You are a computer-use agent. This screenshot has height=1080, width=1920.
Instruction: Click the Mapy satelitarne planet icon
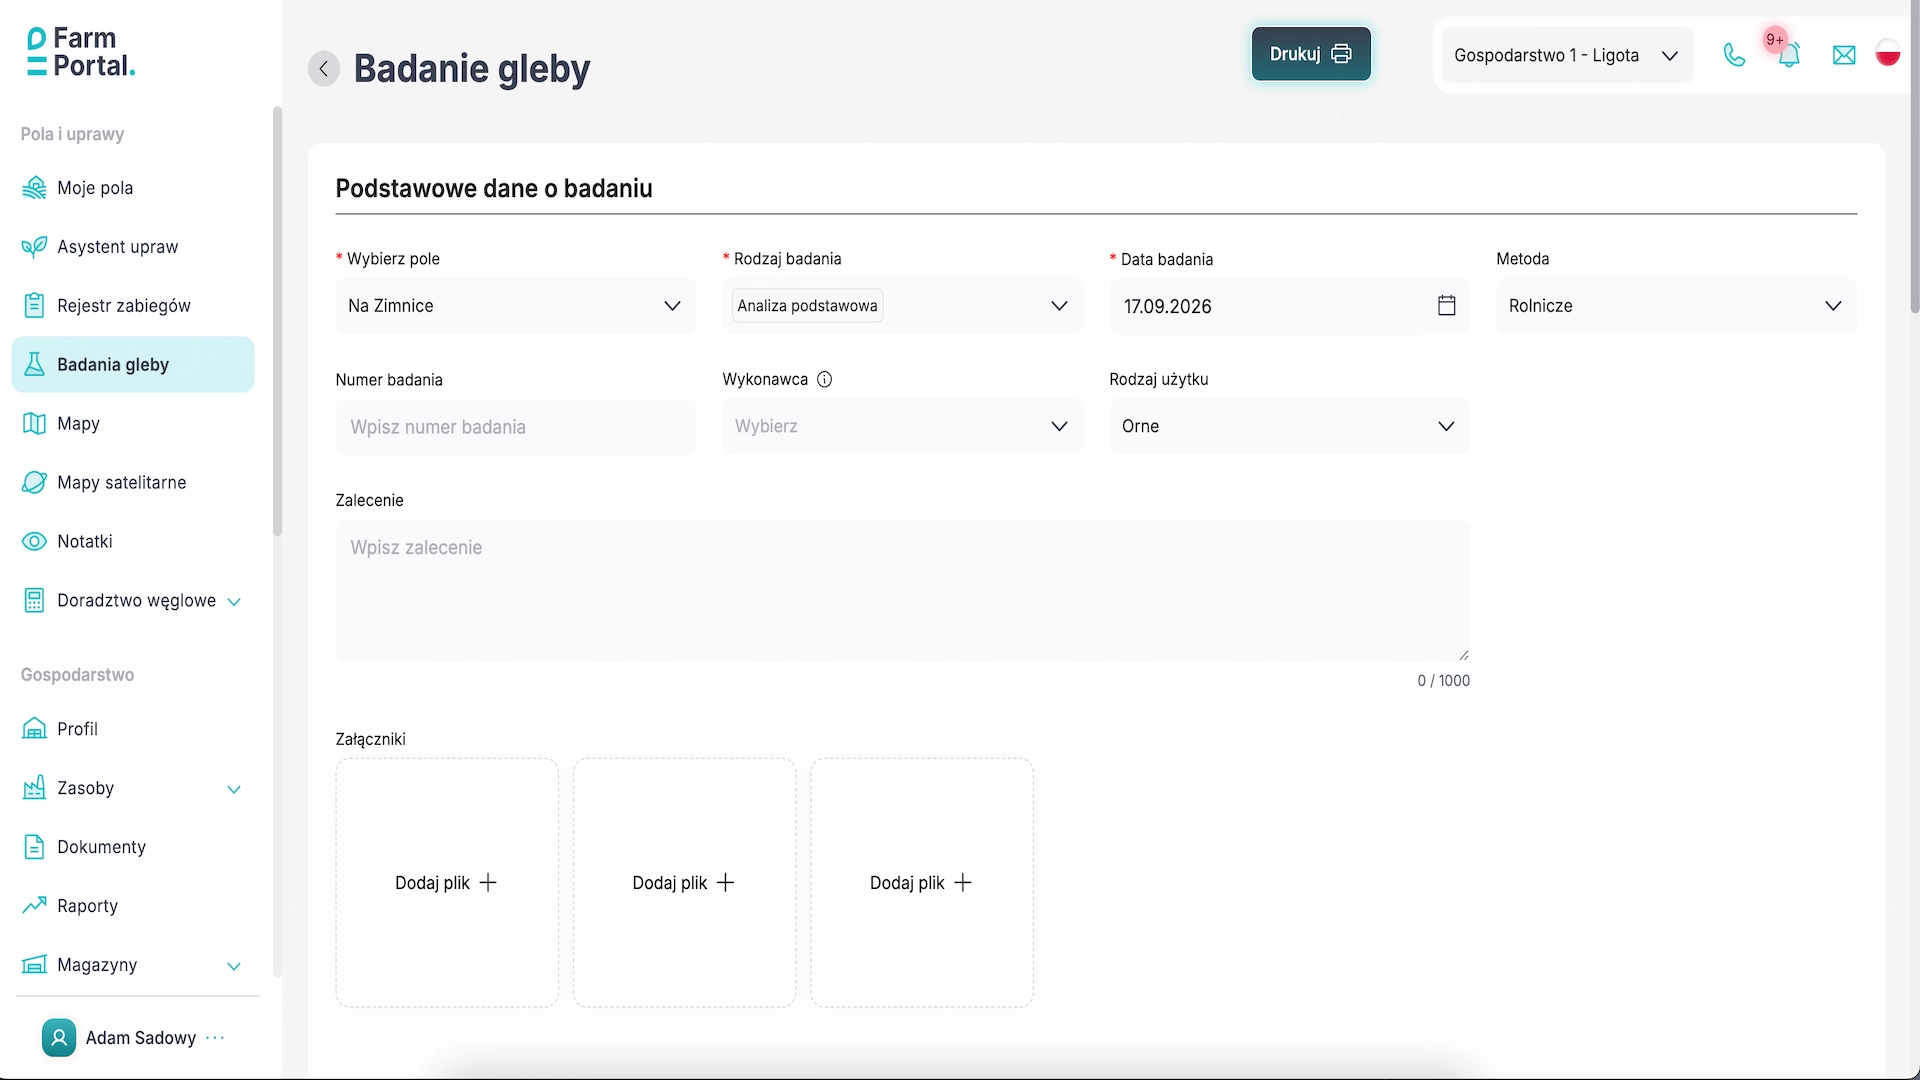pos(34,482)
